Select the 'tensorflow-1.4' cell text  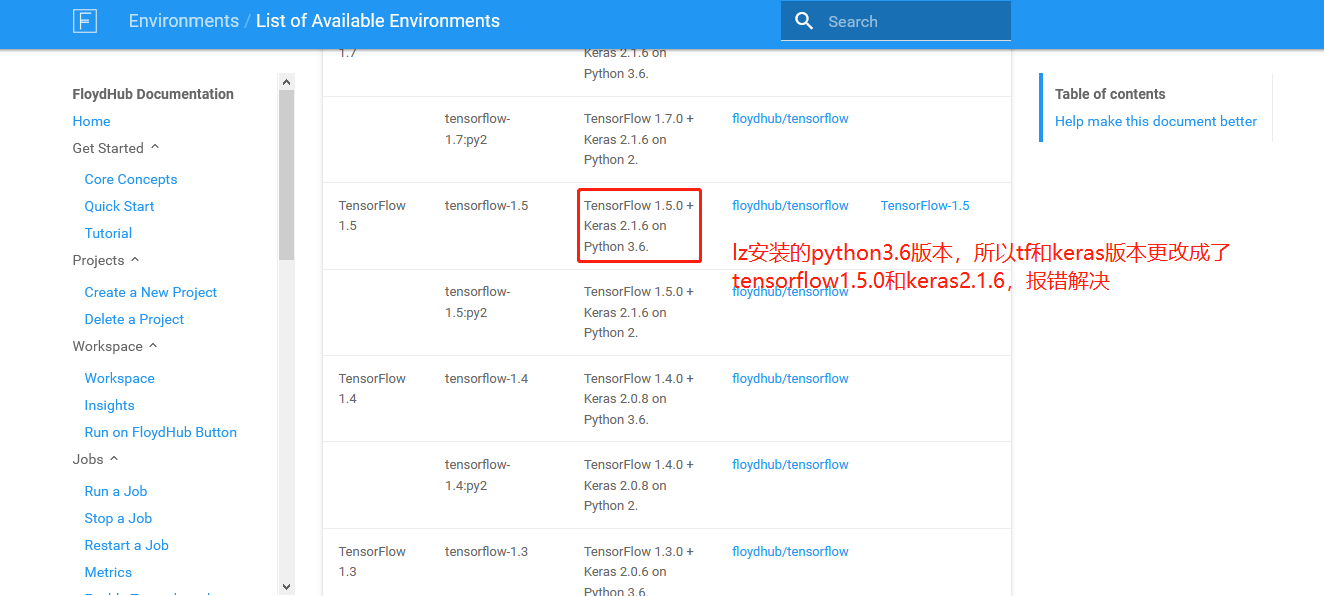tap(486, 378)
